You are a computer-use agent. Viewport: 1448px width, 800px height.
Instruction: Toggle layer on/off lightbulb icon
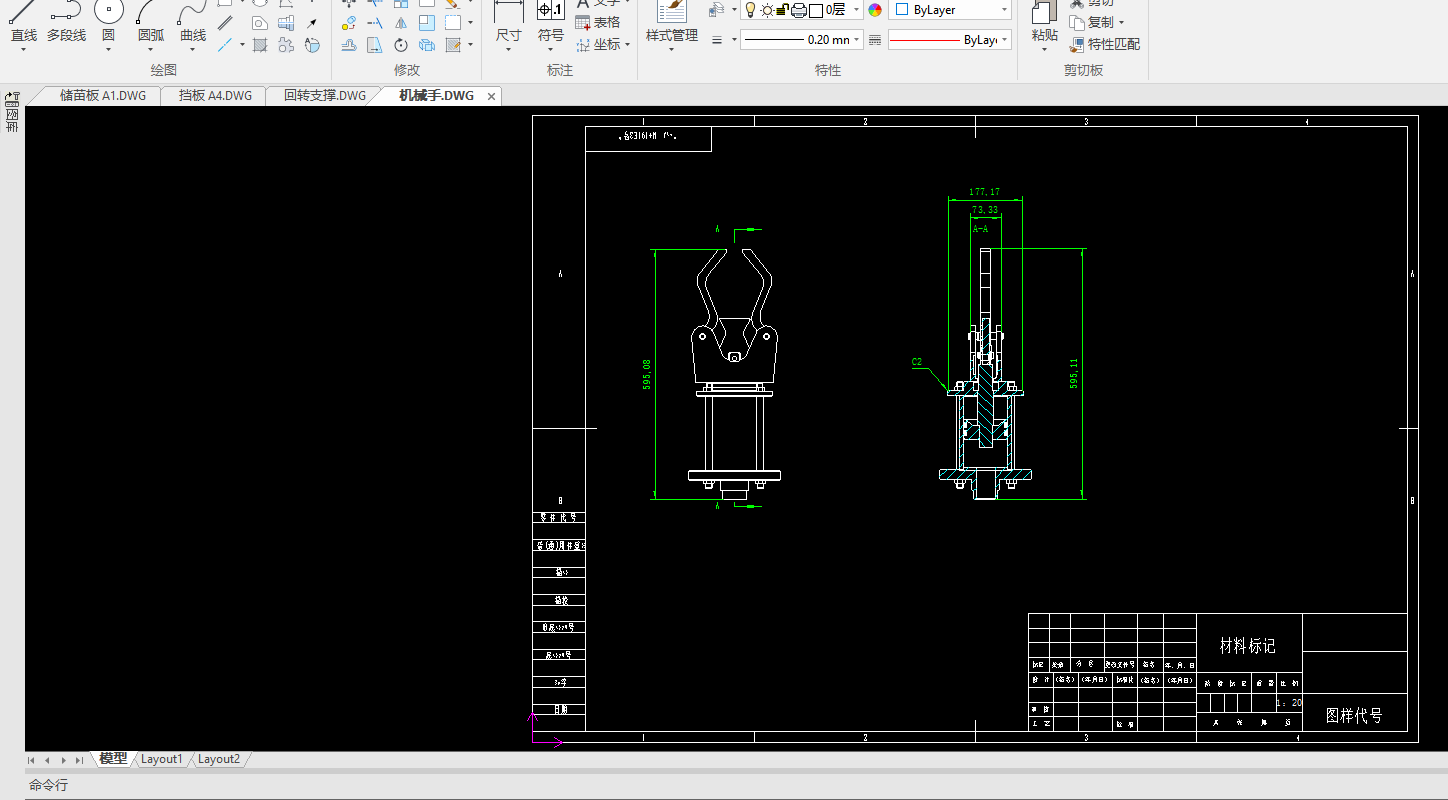pyautogui.click(x=749, y=10)
